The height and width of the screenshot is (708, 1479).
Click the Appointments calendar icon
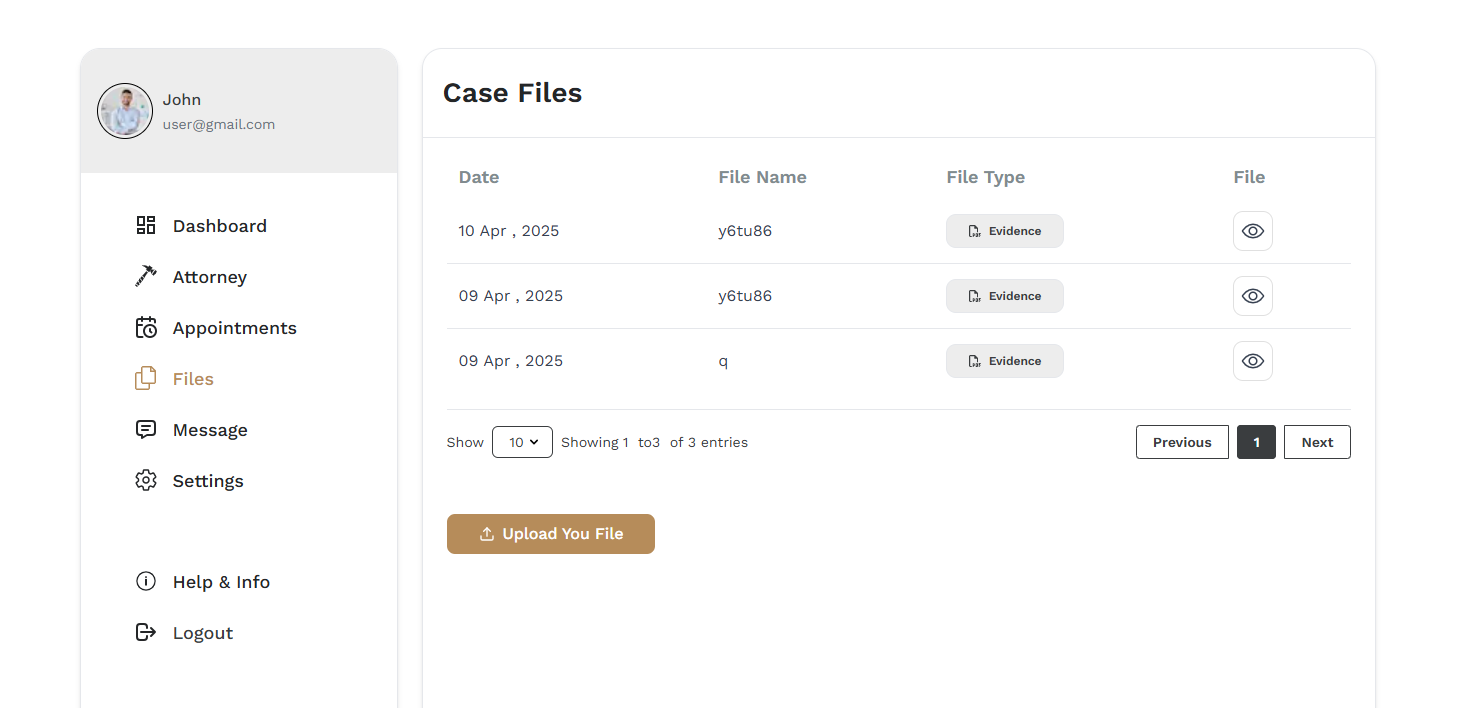pos(146,327)
